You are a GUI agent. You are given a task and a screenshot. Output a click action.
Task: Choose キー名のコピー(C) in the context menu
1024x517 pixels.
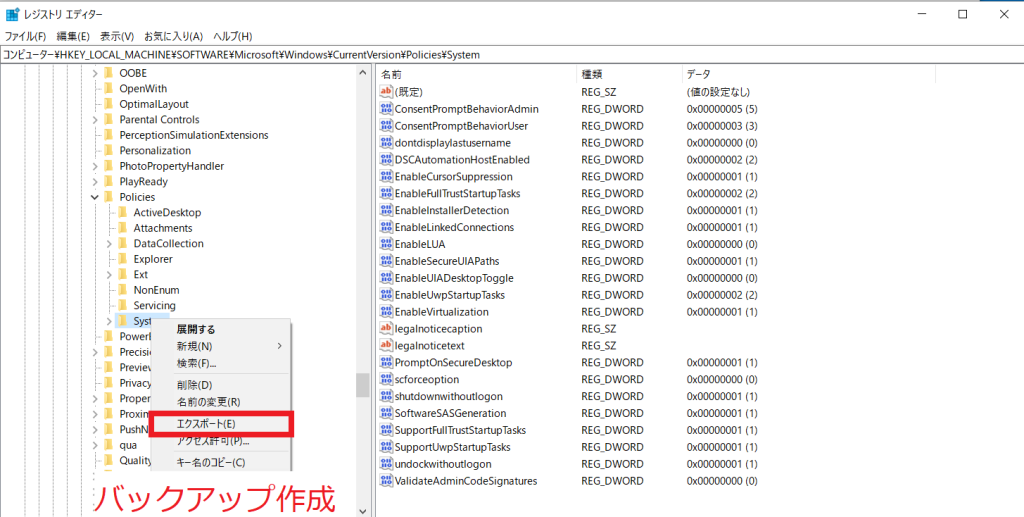pyautogui.click(x=221, y=463)
